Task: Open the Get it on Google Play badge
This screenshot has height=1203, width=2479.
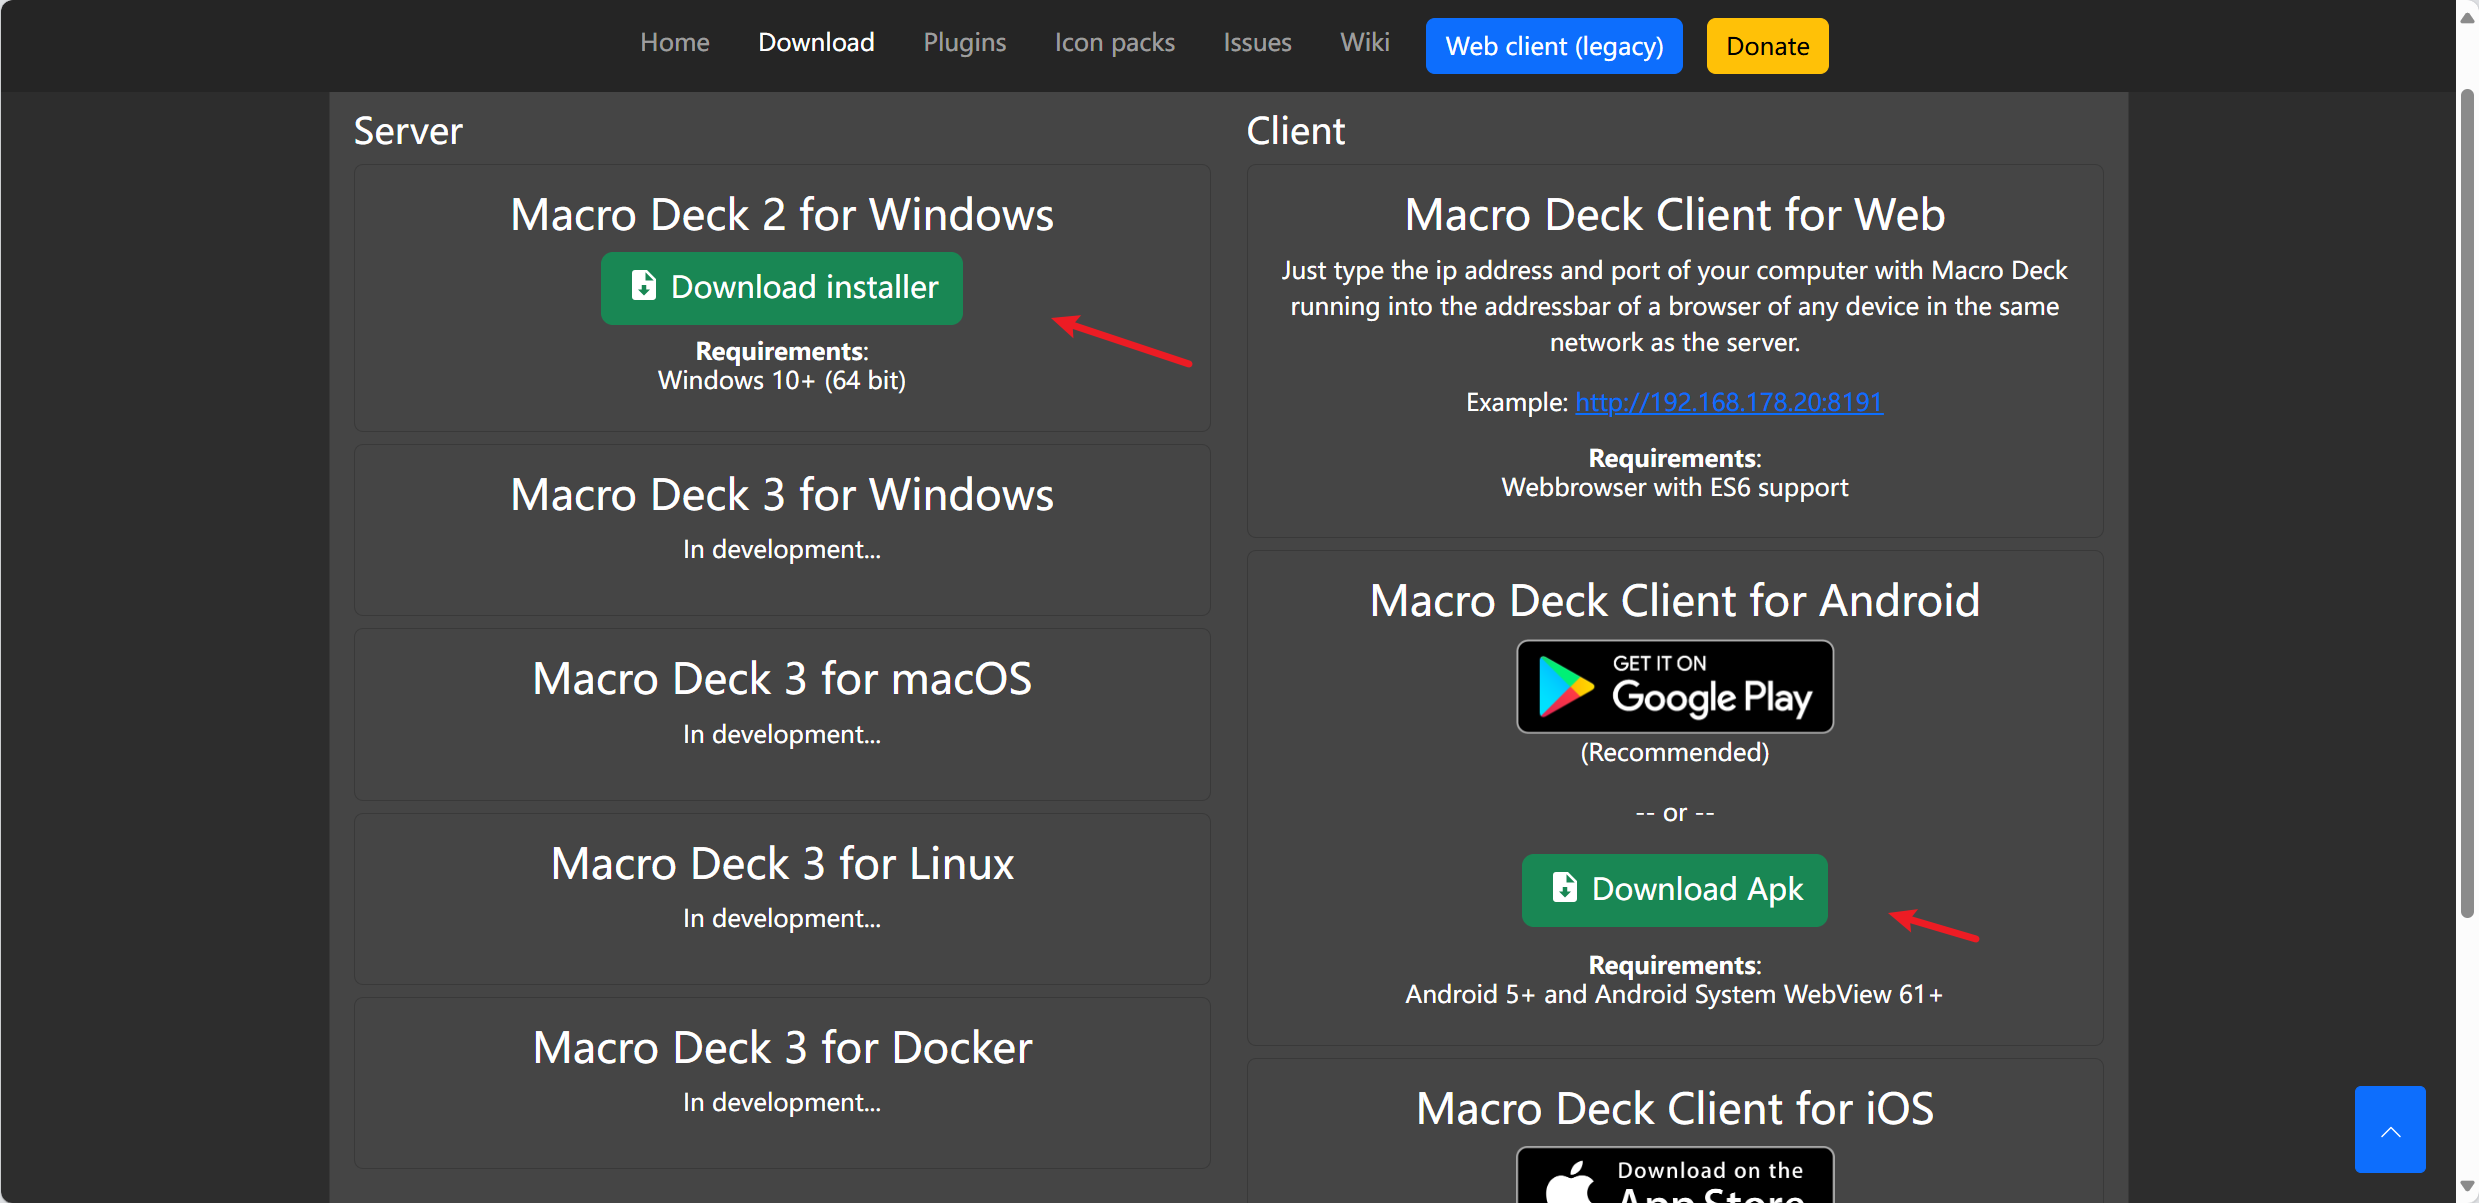Action: pyautogui.click(x=1675, y=687)
